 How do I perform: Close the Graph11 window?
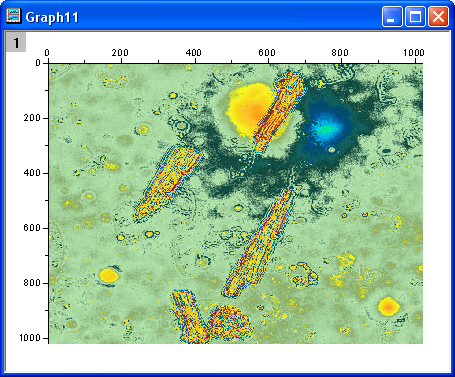pos(438,16)
